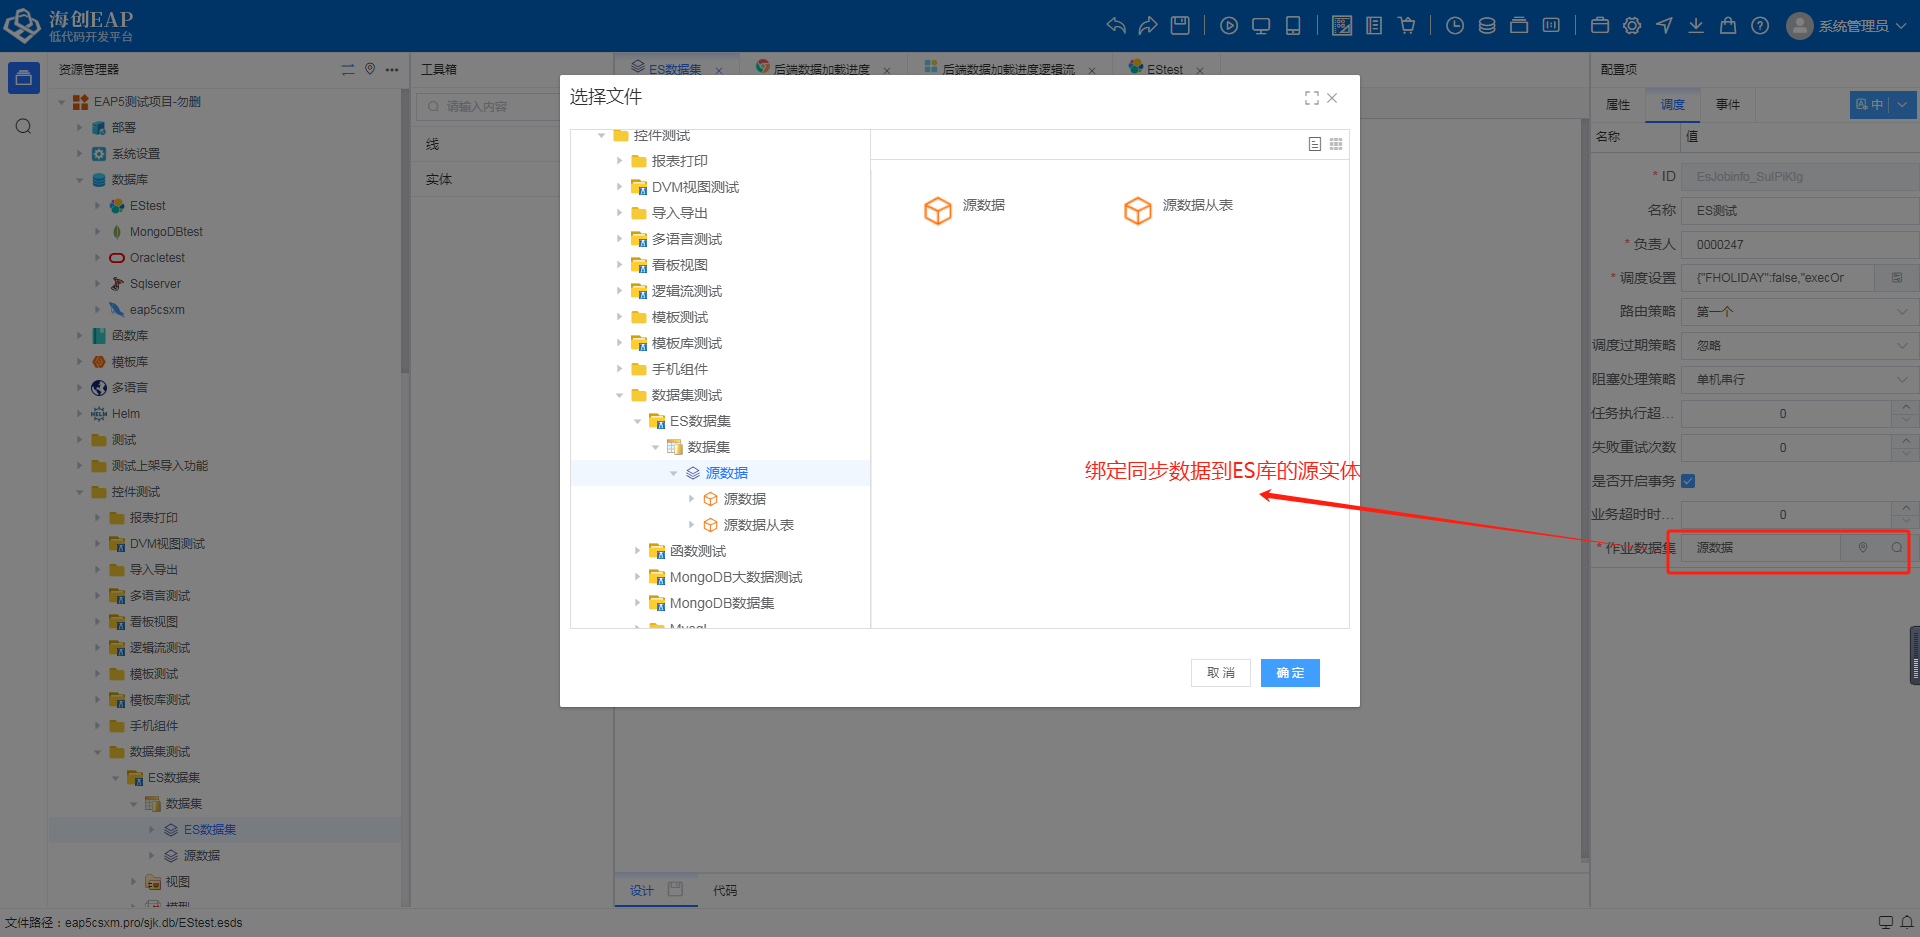Click search icon in 作业数据集 field
This screenshot has height=937, width=1920.
[1896, 548]
